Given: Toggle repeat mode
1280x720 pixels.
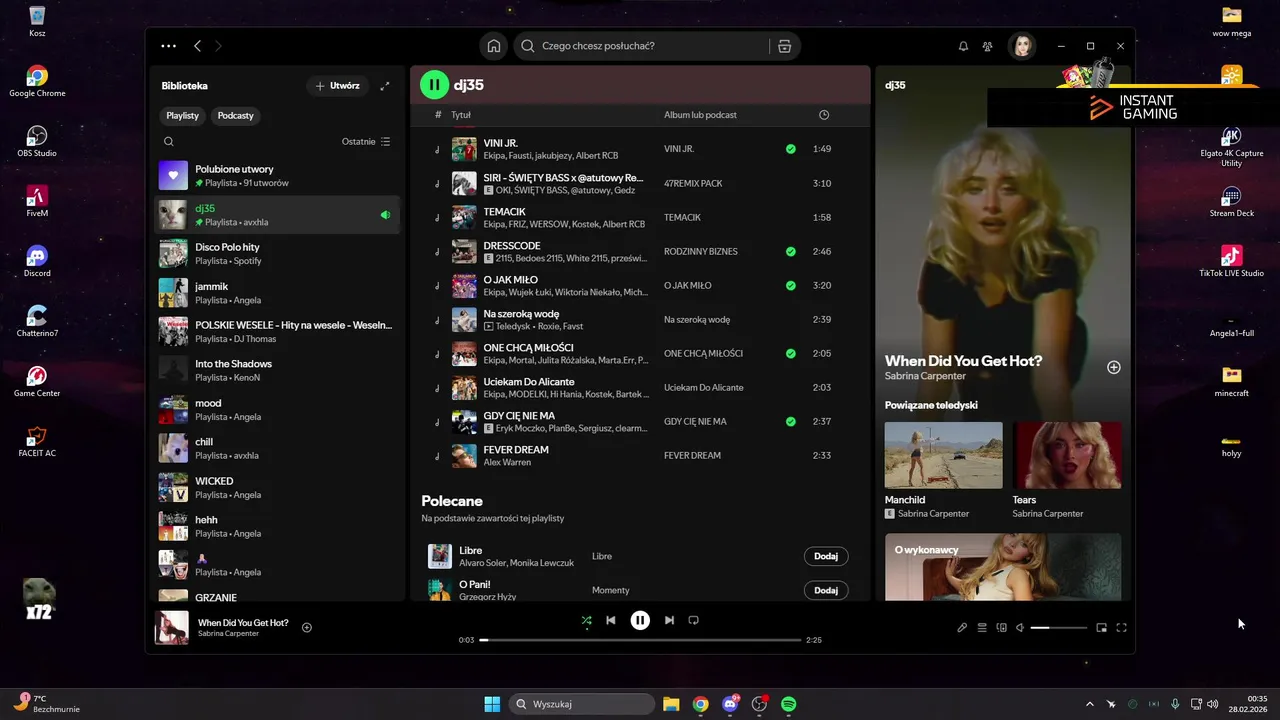Looking at the screenshot, I should (693, 620).
